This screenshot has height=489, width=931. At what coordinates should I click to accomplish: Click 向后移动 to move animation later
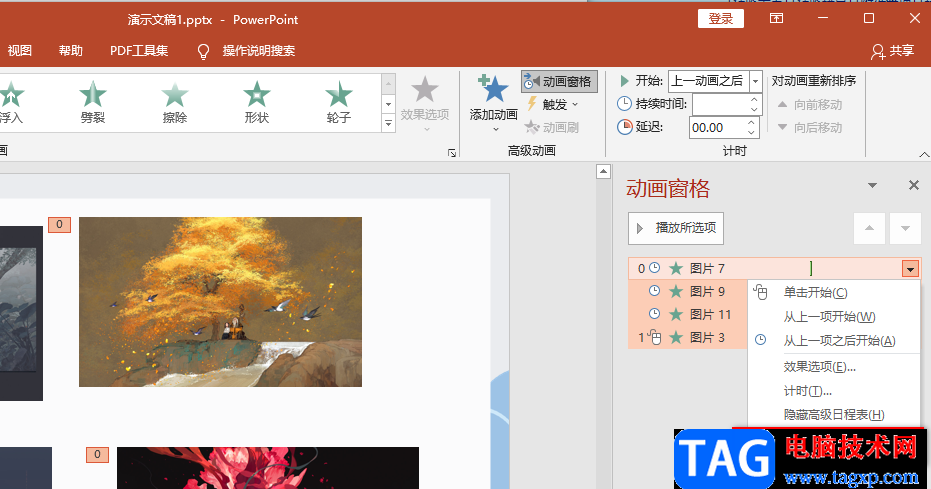(810, 127)
